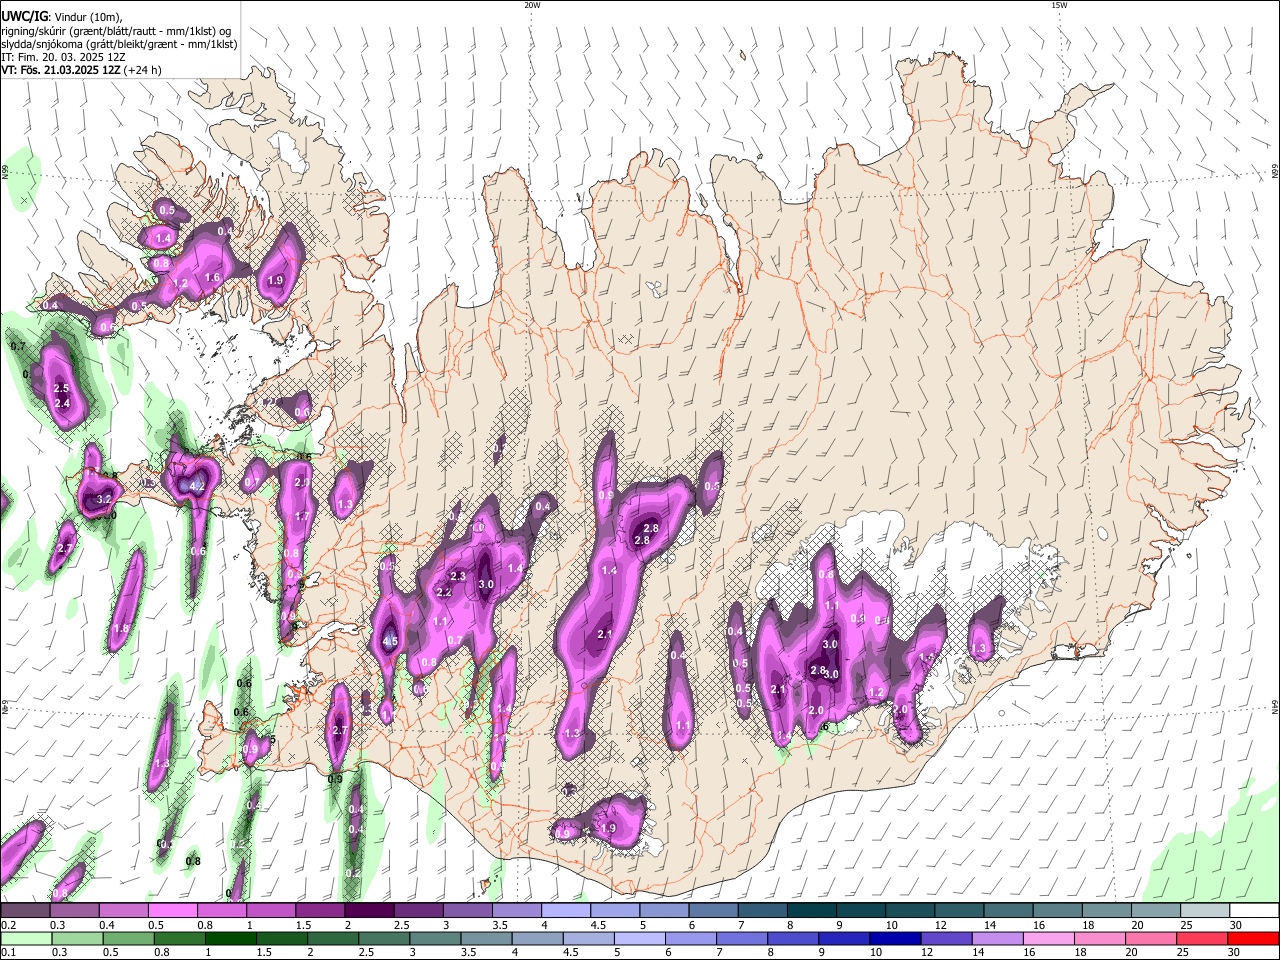Click the 'slydda/snjókoma' legend description line
This screenshot has height=960, width=1280.
click(x=119, y=44)
